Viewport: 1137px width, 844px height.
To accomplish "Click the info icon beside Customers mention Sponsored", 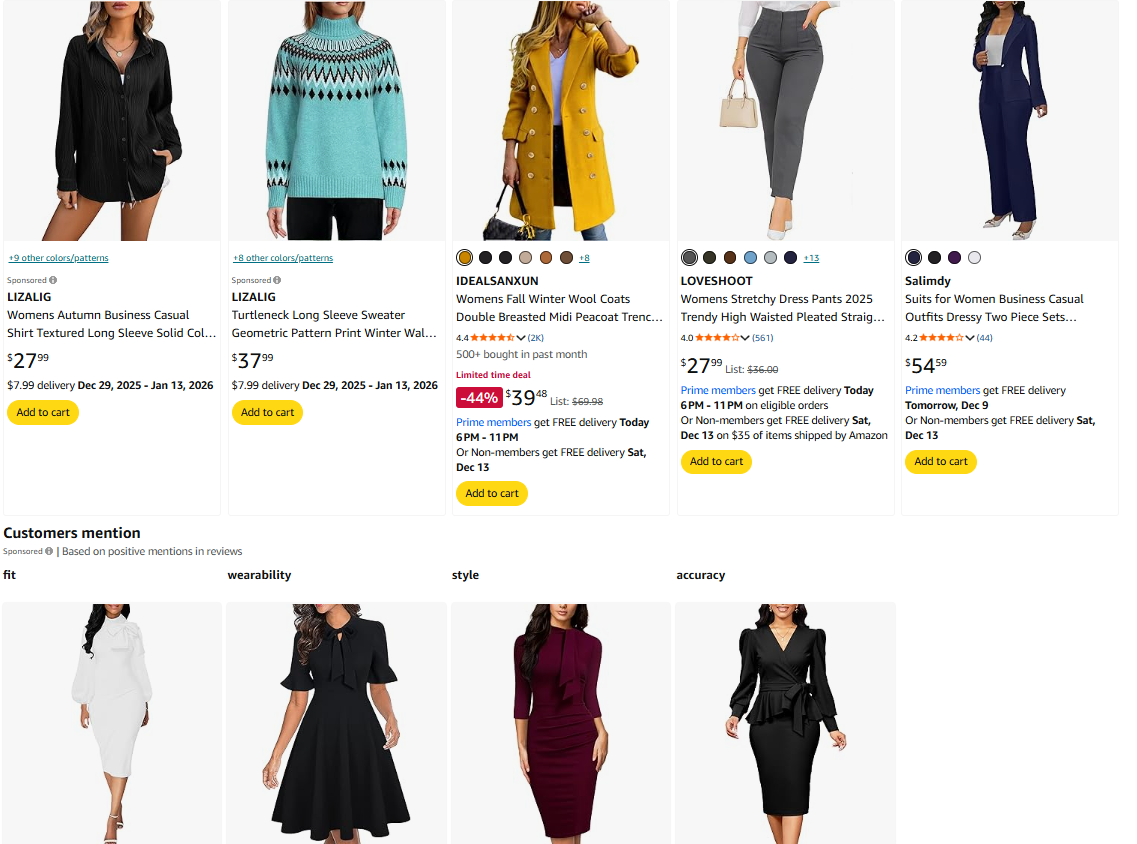I will point(49,551).
